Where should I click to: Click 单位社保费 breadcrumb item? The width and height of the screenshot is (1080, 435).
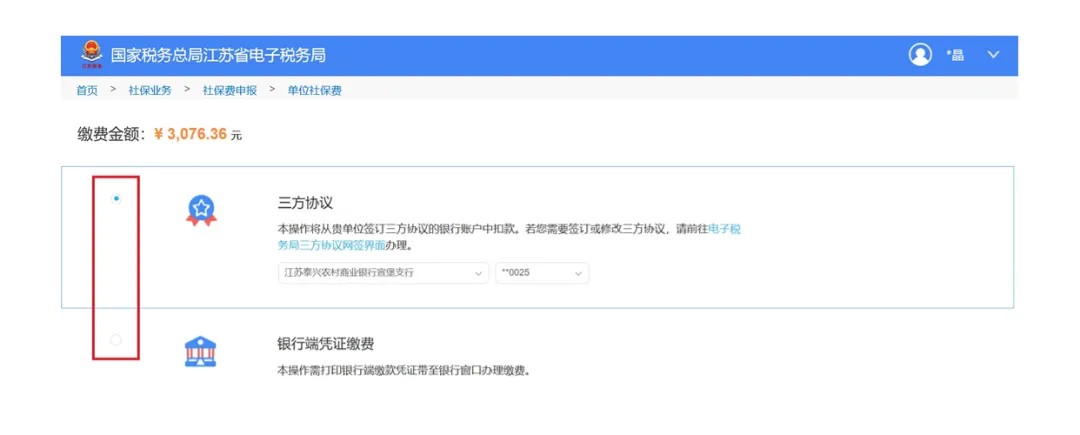pyautogui.click(x=314, y=90)
